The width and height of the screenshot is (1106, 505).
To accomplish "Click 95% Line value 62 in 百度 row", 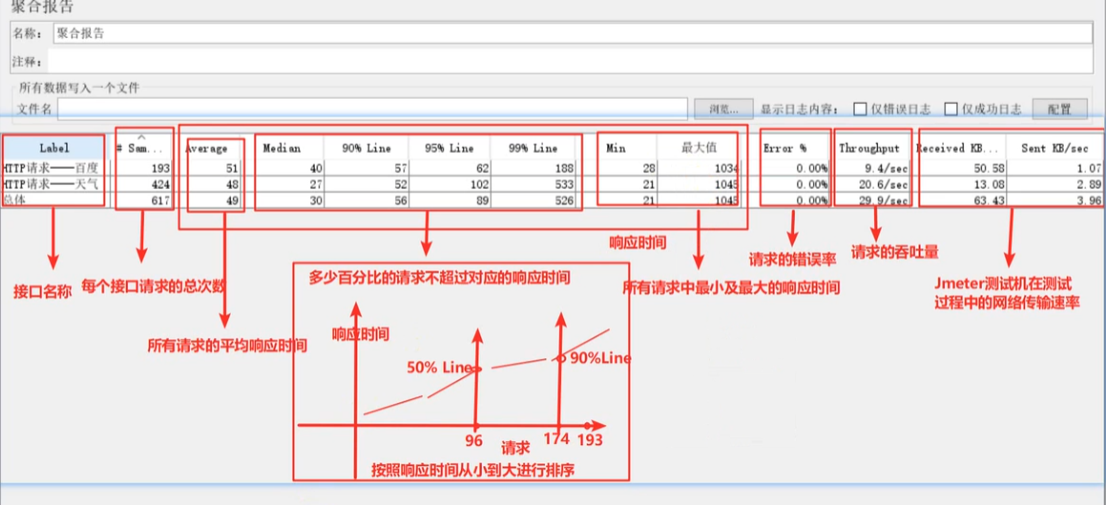I will pos(481,169).
